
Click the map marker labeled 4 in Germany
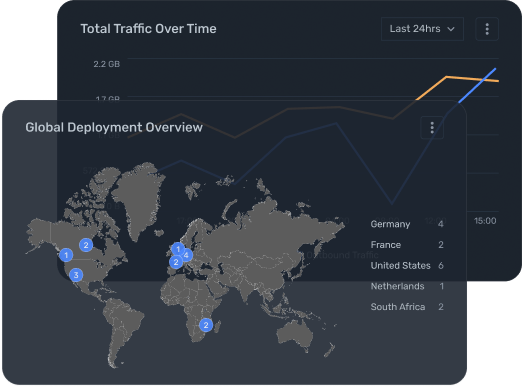186,255
